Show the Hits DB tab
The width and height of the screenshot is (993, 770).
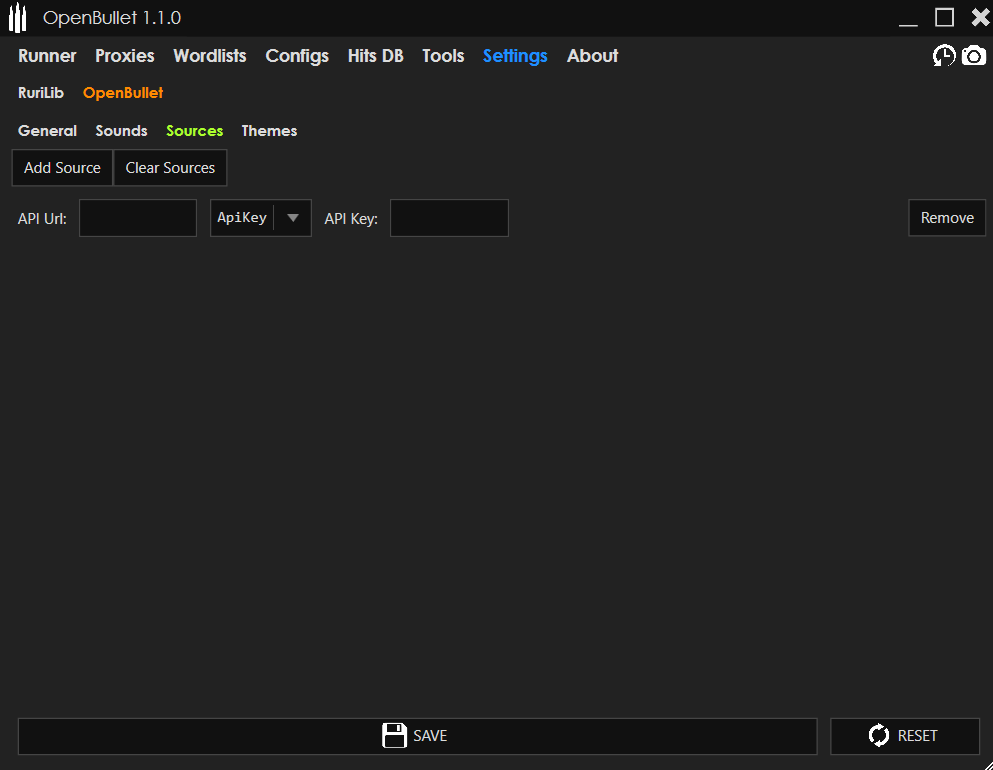[376, 56]
